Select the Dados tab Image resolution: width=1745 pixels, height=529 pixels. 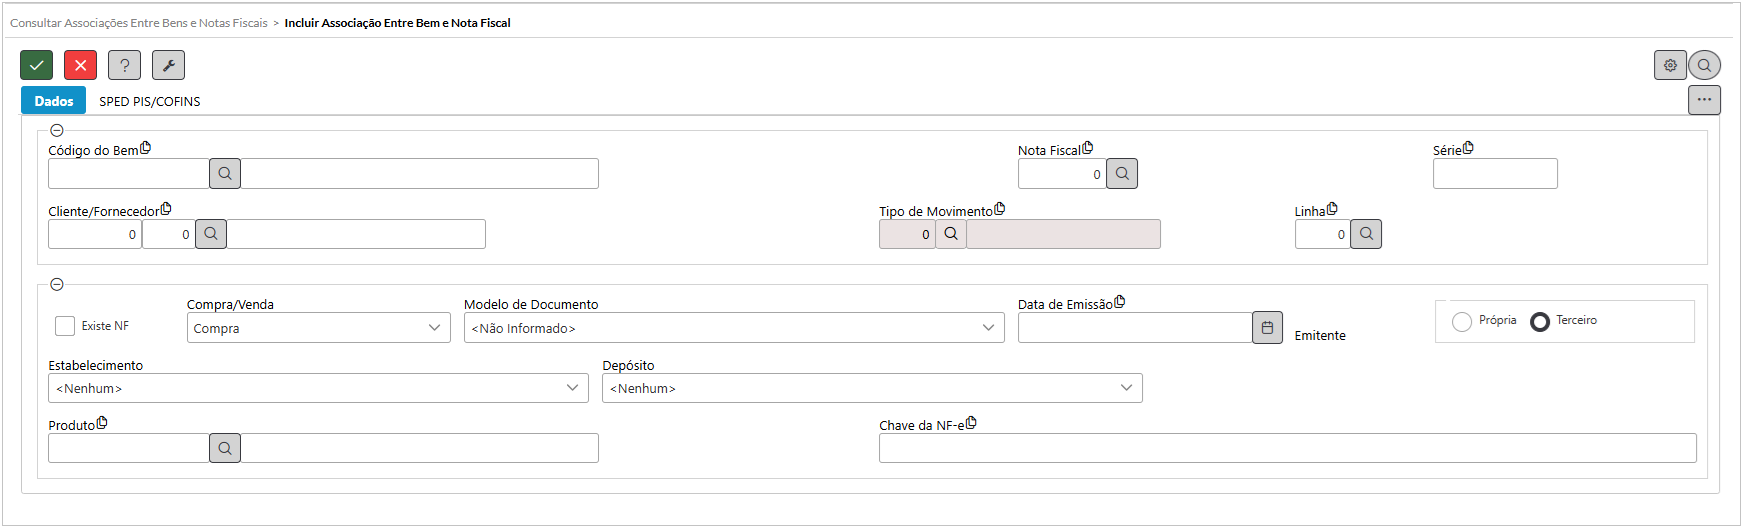54,101
